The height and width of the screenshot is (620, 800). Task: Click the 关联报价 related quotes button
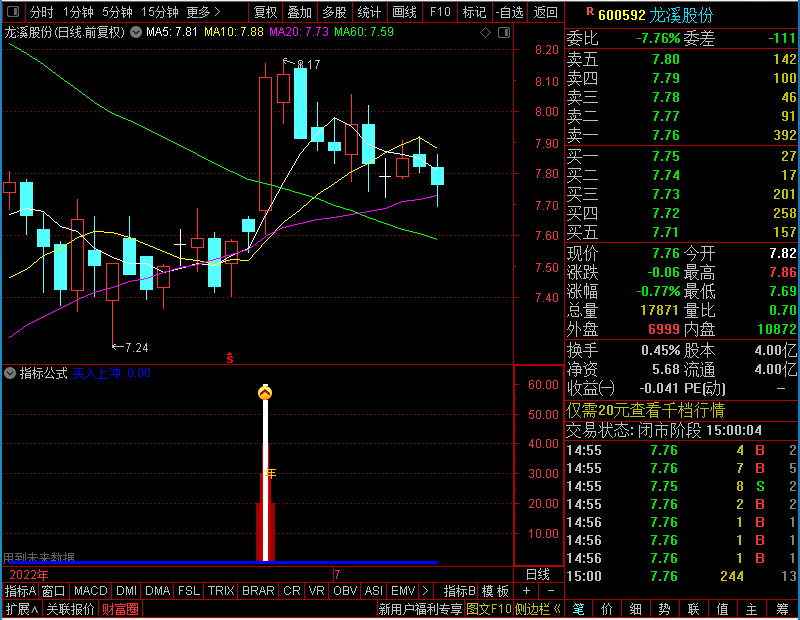point(70,609)
